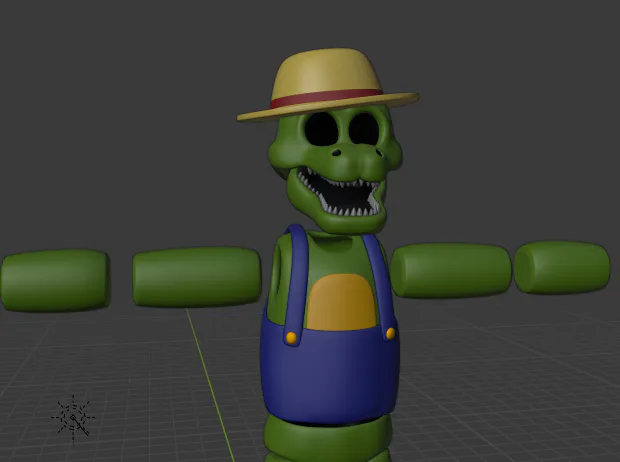Screen dimensions: 620x462
Task: Click the left empty eye socket
Action: (x=321, y=129)
